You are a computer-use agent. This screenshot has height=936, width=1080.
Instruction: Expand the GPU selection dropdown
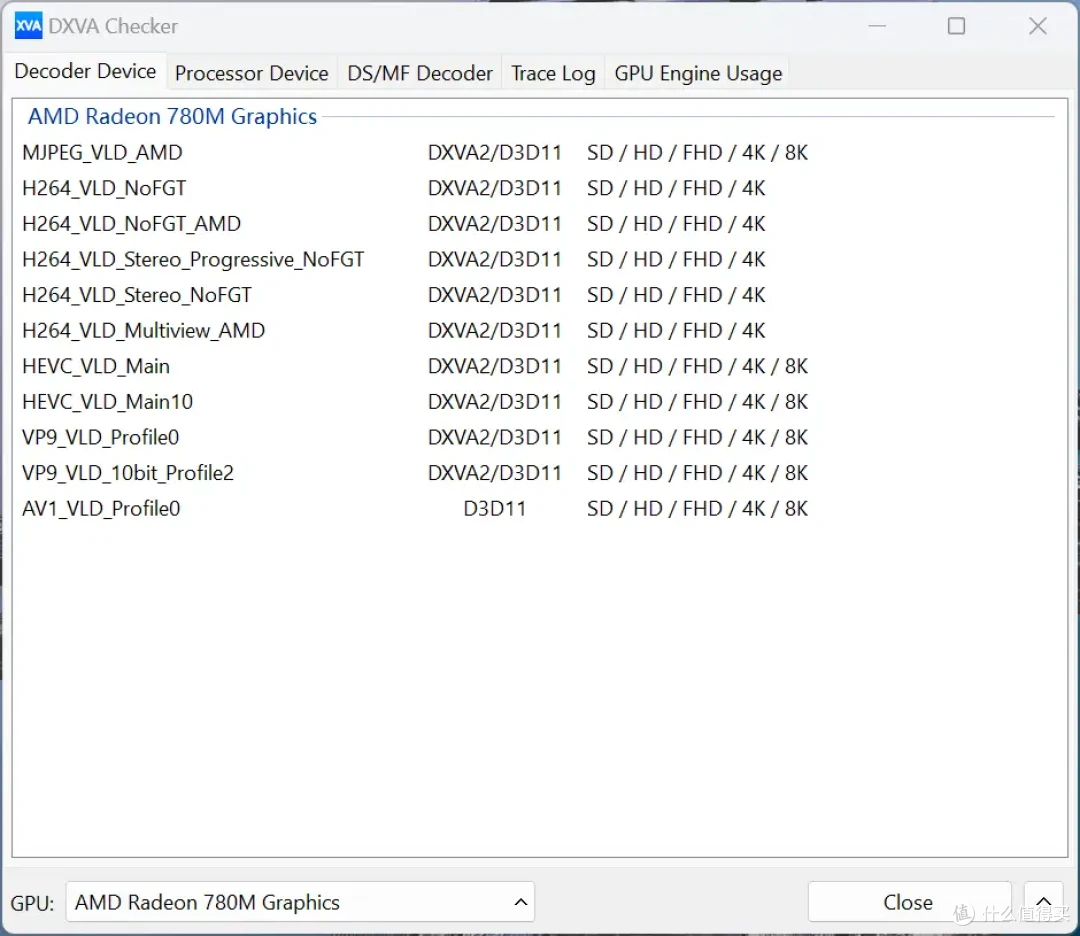pyautogui.click(x=300, y=902)
